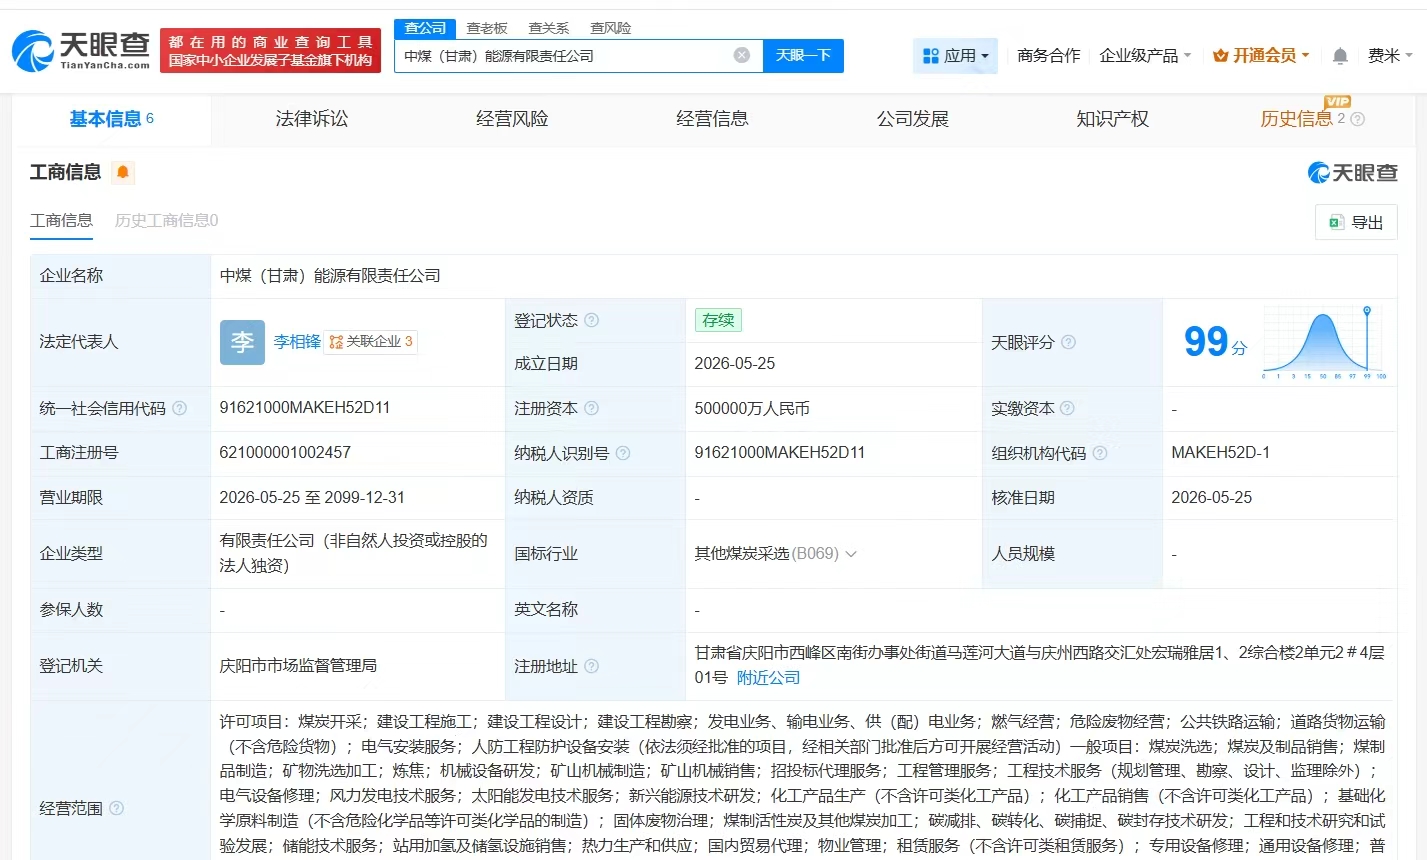Export data with the 导出 button

pos(1356,222)
